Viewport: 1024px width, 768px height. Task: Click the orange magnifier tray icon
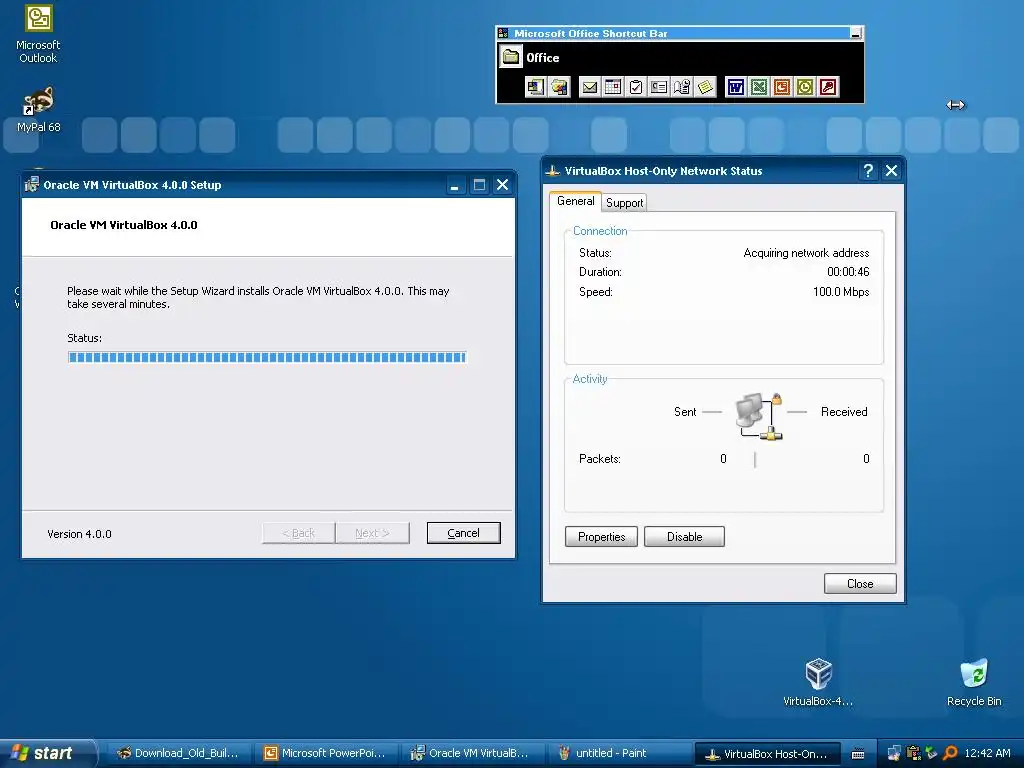coord(950,754)
